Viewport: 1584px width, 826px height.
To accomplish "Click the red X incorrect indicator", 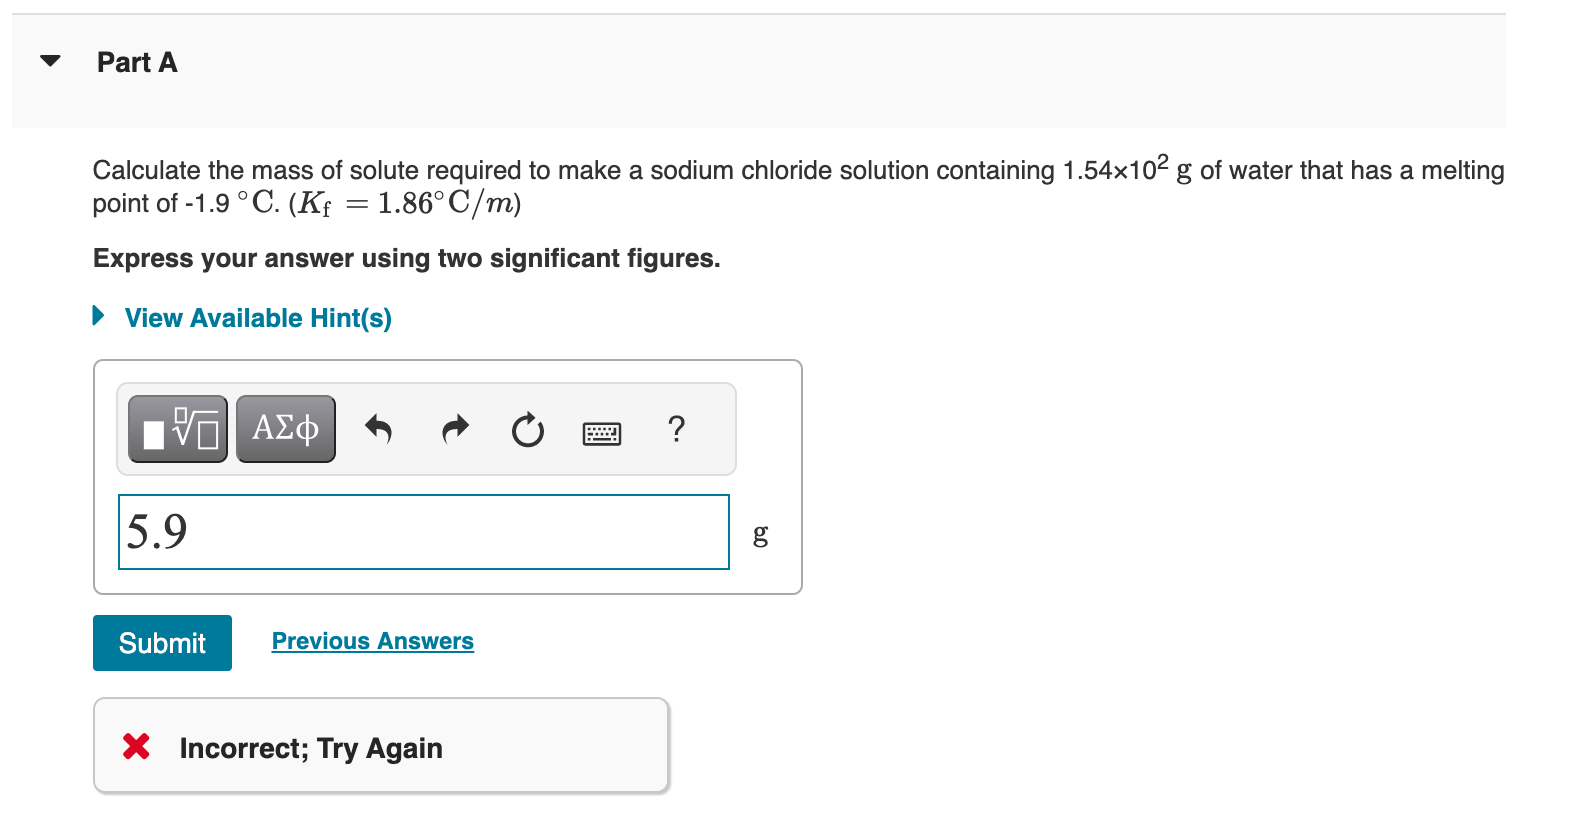I will [x=135, y=746].
